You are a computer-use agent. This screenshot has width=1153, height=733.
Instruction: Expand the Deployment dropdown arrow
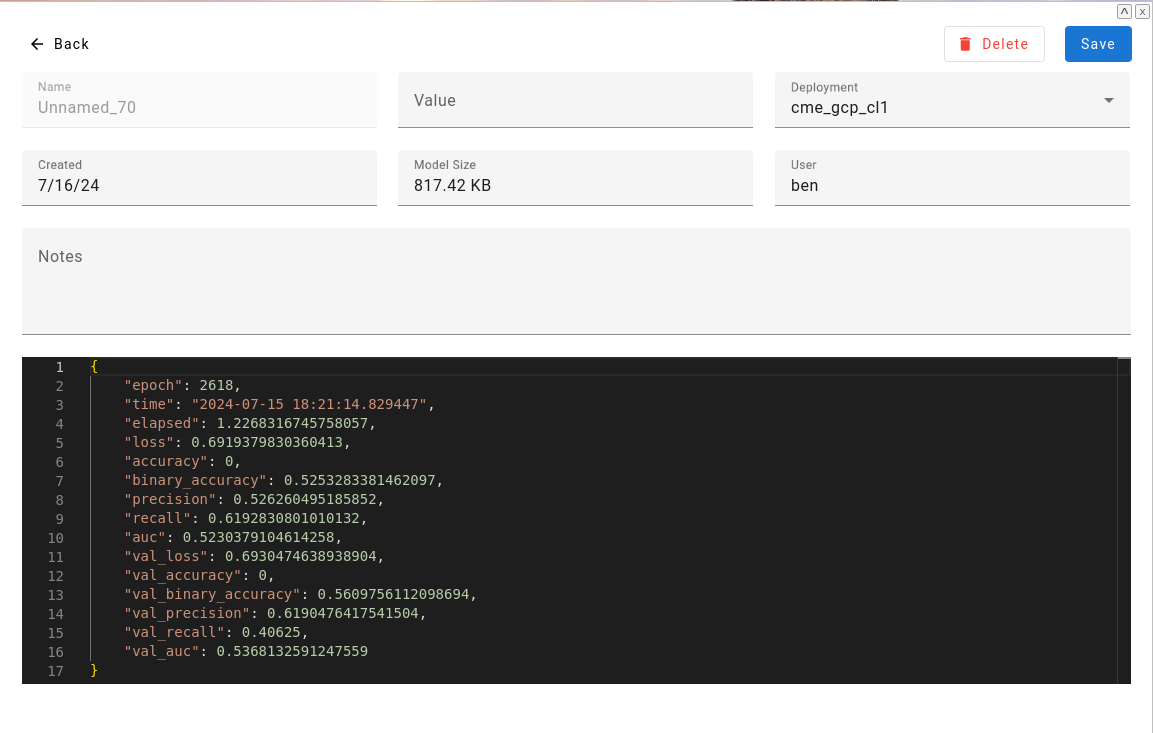coord(1108,101)
